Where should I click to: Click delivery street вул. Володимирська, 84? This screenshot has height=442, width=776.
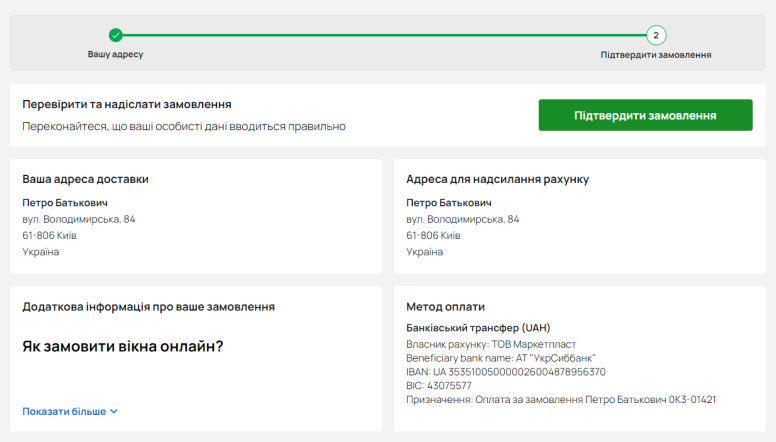[x=79, y=219]
